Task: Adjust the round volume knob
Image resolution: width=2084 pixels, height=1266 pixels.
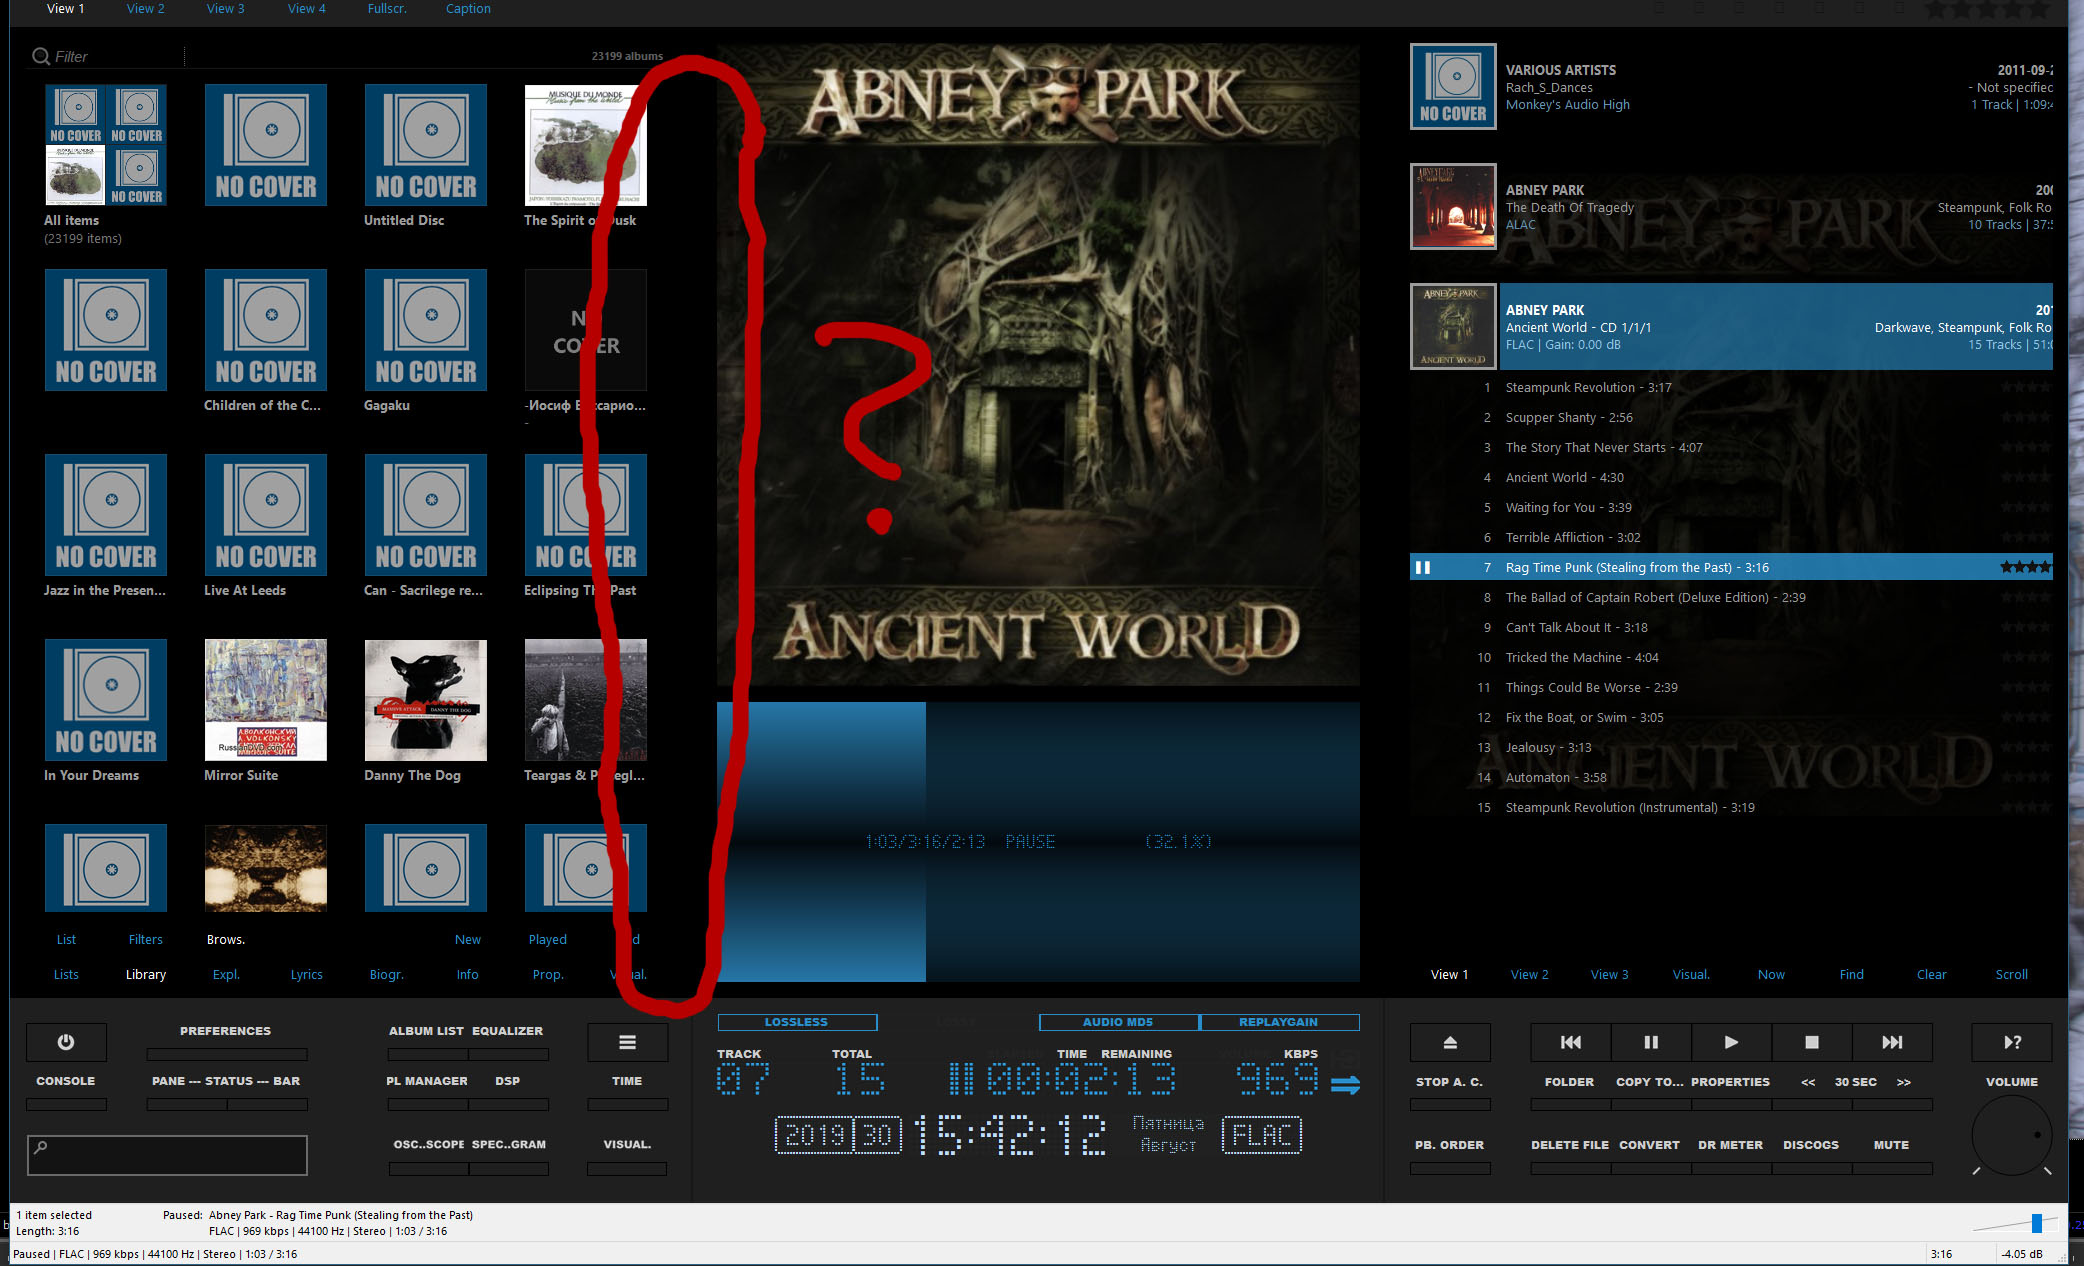Action: click(x=2012, y=1135)
